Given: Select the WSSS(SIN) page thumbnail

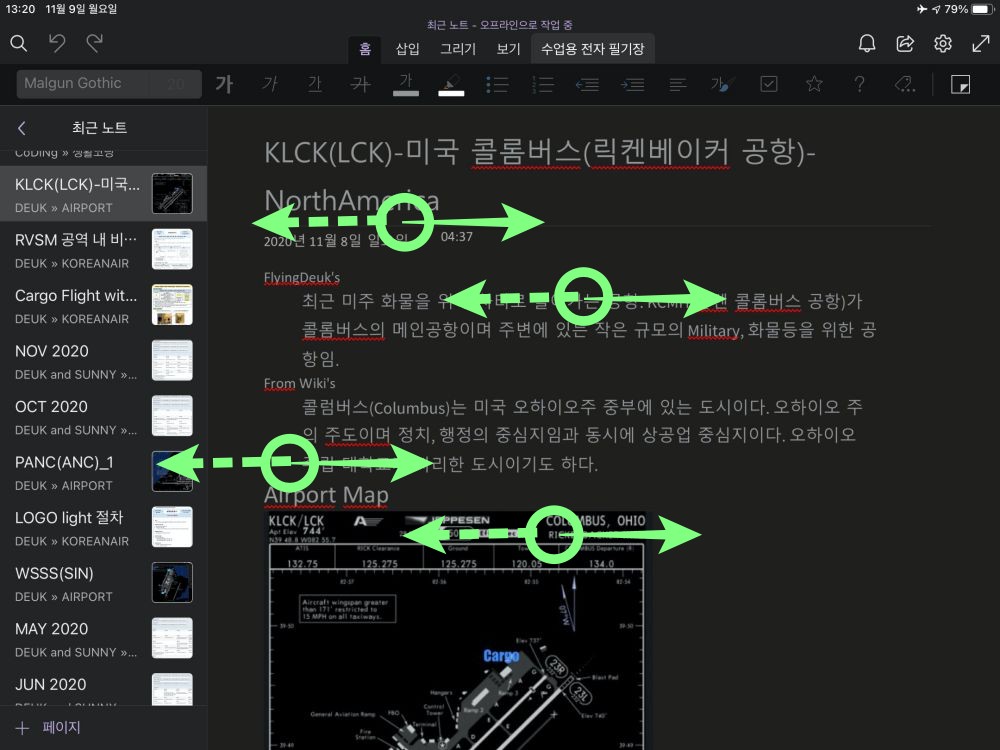Looking at the screenshot, I should coord(172,582).
